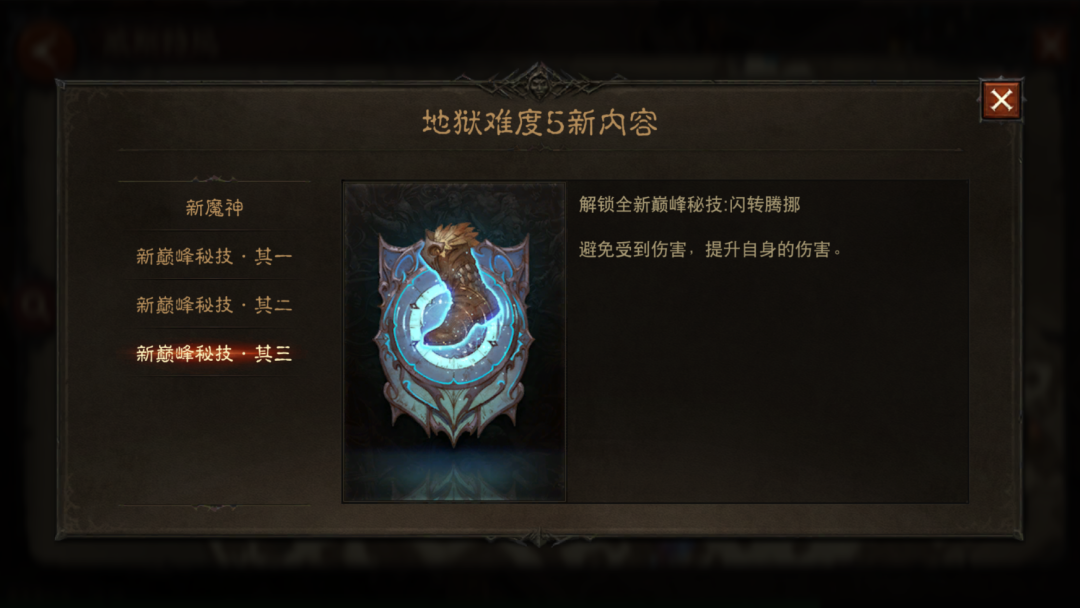Click the flourish below the menu list
1080x608 pixels.
pyautogui.click(x=214, y=507)
